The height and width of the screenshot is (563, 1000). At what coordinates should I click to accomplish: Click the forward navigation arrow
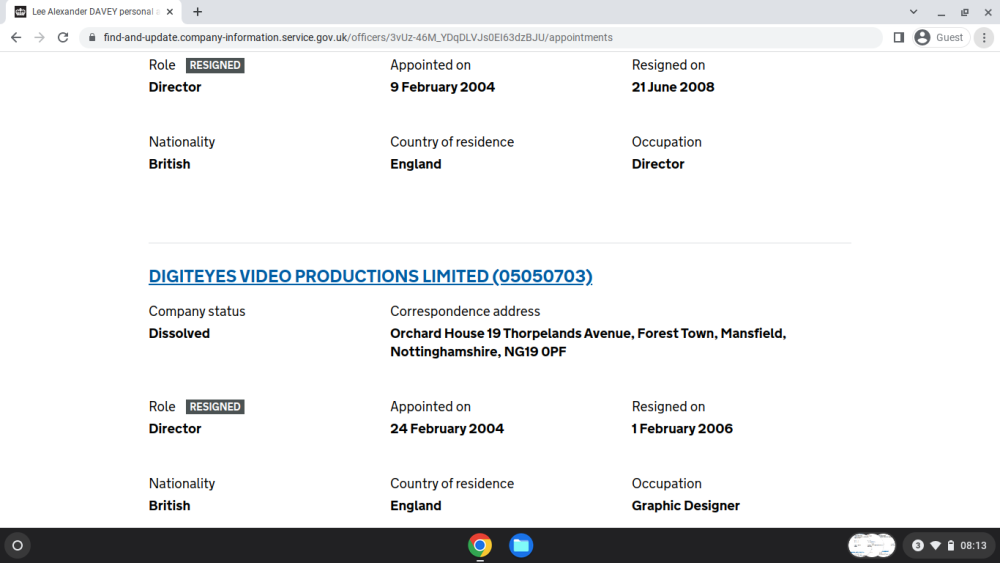coord(40,38)
